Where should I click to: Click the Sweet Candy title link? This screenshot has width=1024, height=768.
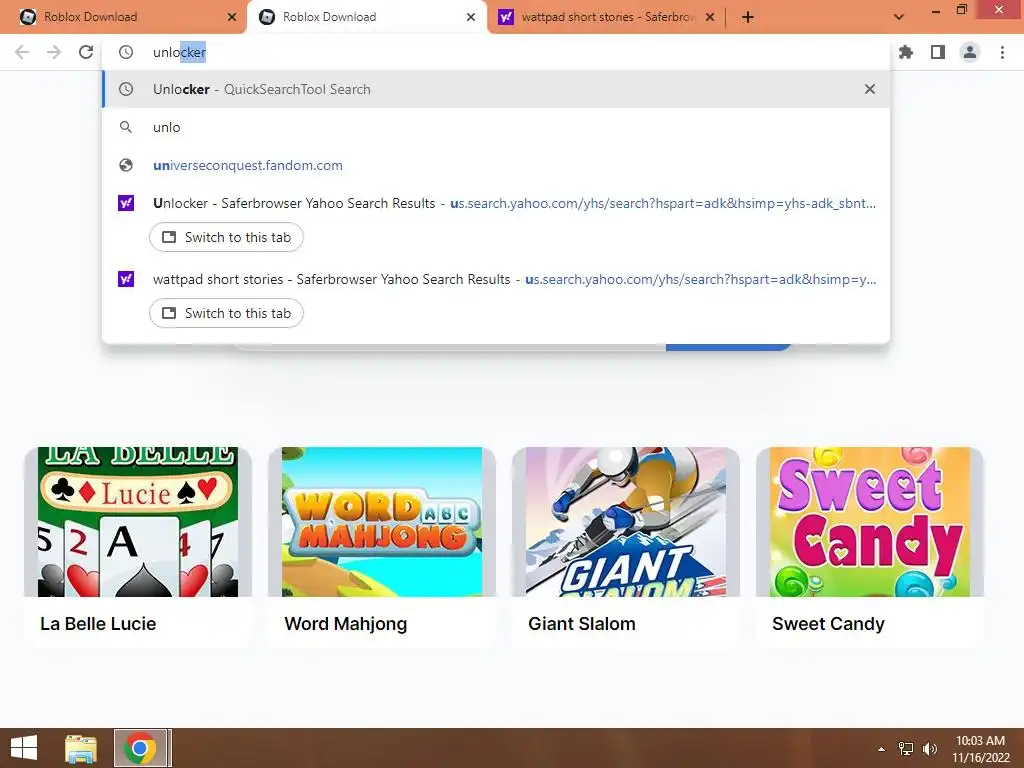pos(828,624)
